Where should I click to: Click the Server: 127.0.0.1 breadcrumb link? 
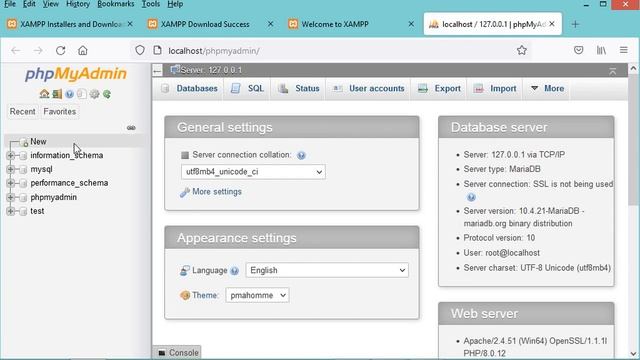click(211, 70)
